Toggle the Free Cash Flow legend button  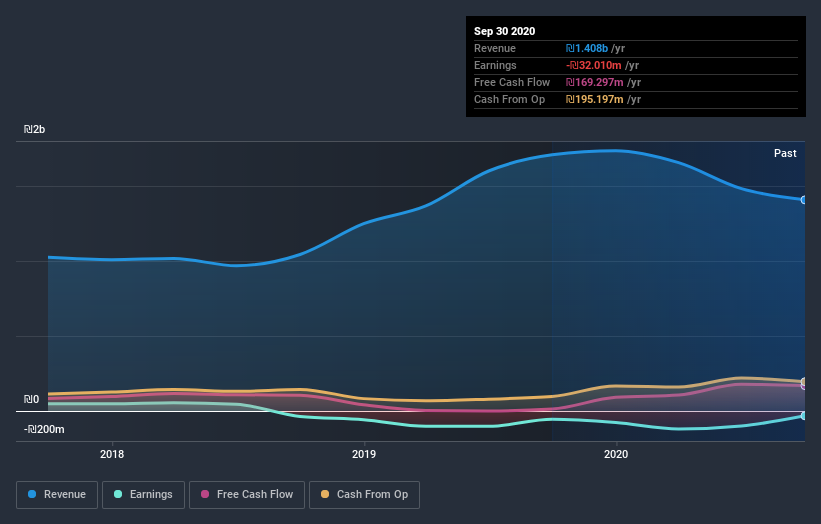pos(247,495)
